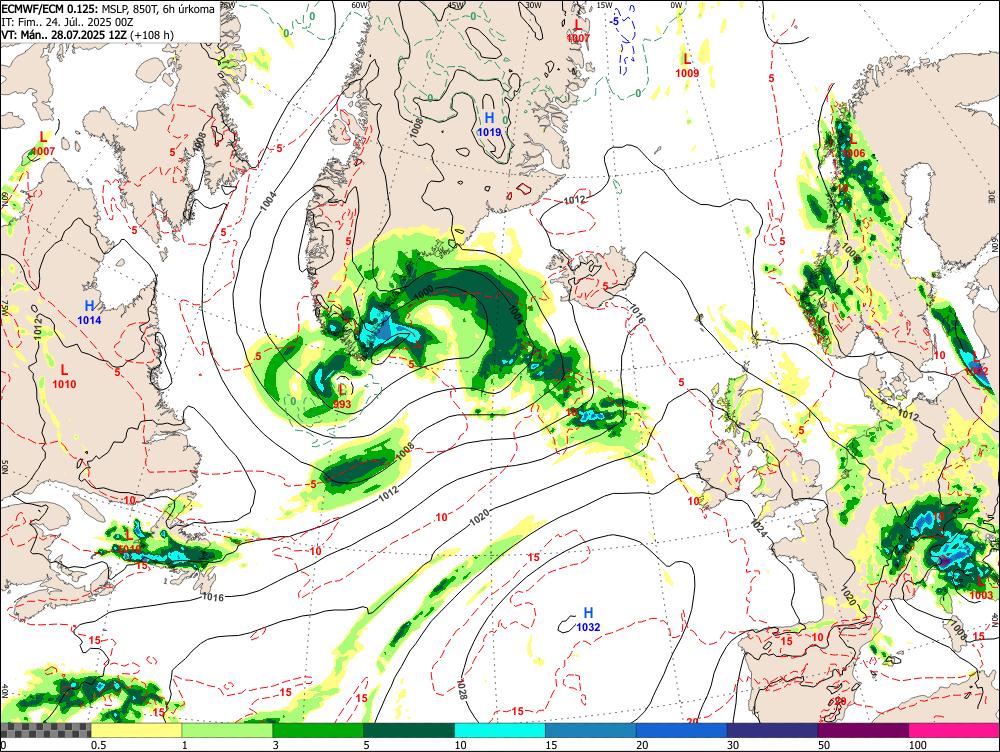Click the dark green 5–10 mm legend swatch
This screenshot has height=752, width=1000.
tap(409, 730)
